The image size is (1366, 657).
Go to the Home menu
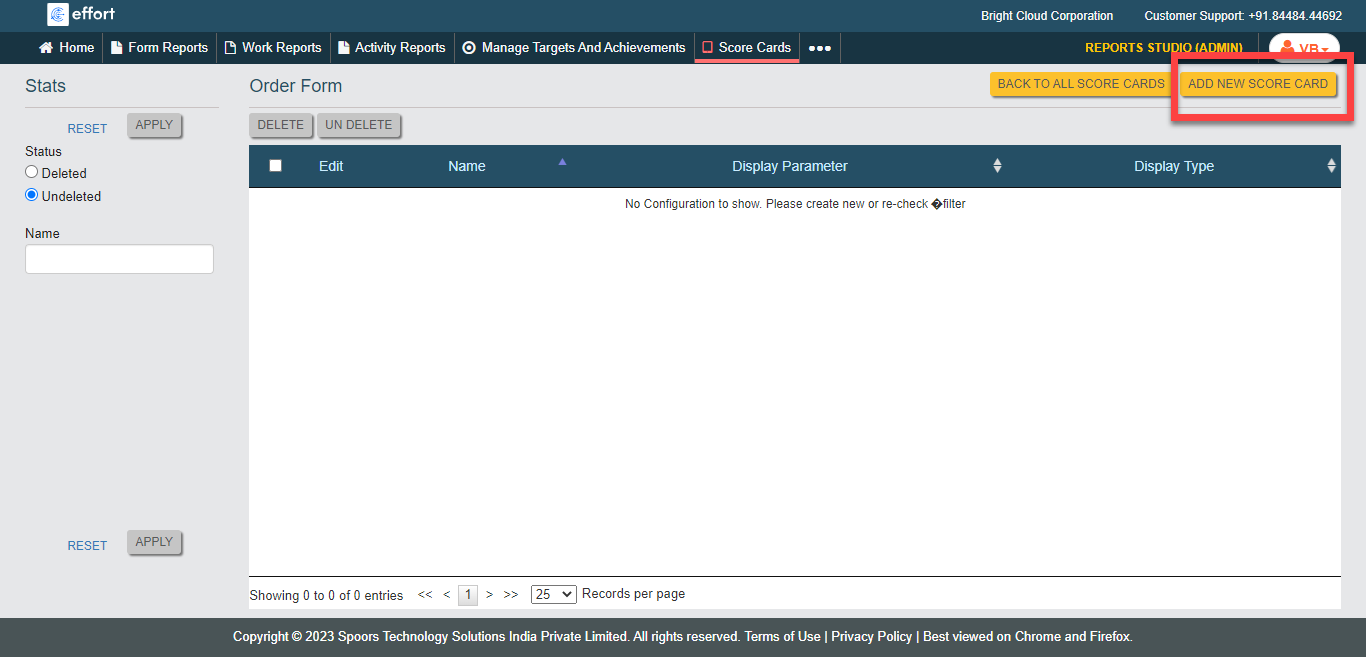tap(67, 47)
